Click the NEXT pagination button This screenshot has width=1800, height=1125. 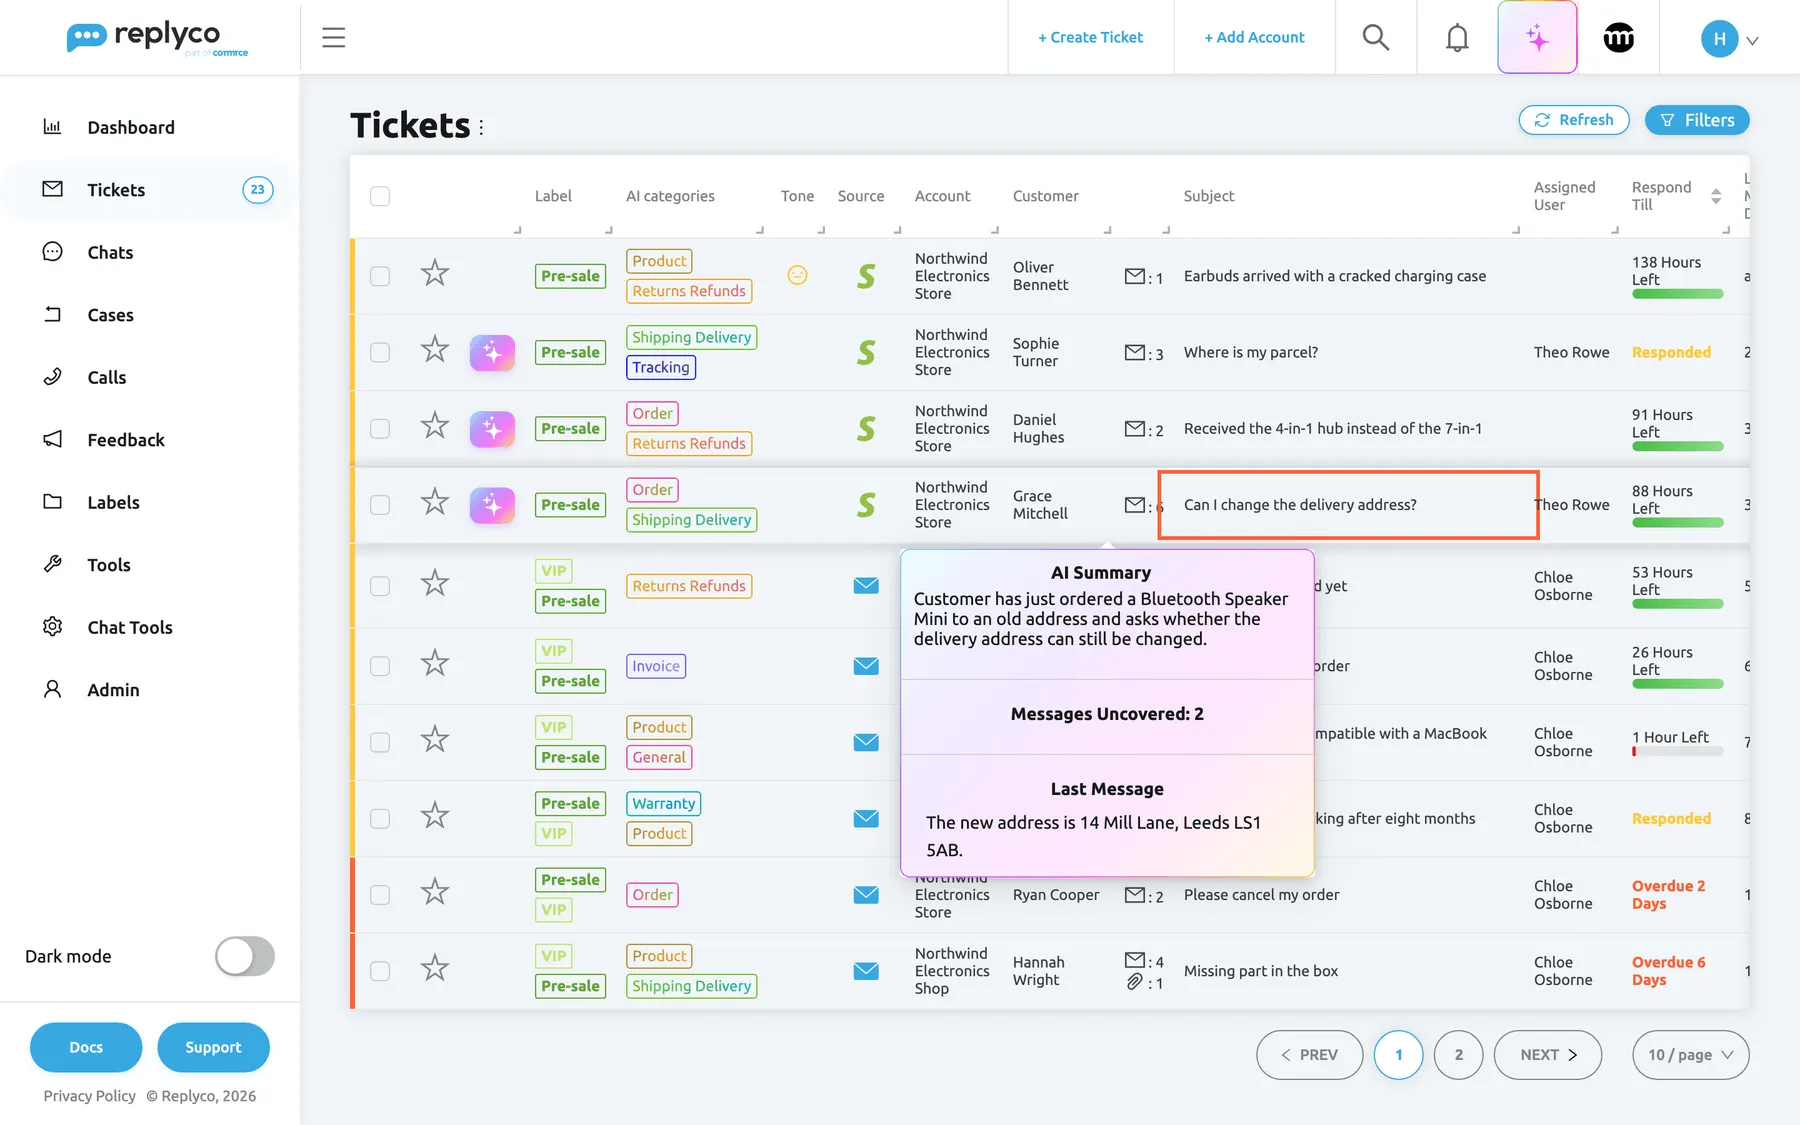tap(1548, 1055)
